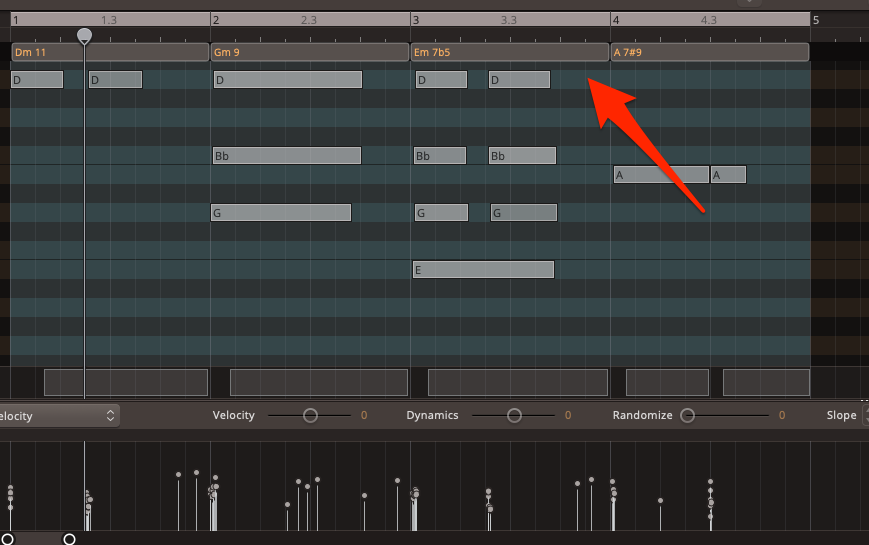Open the Velocity lane type dropdown
This screenshot has height=545, width=869.
[58, 415]
